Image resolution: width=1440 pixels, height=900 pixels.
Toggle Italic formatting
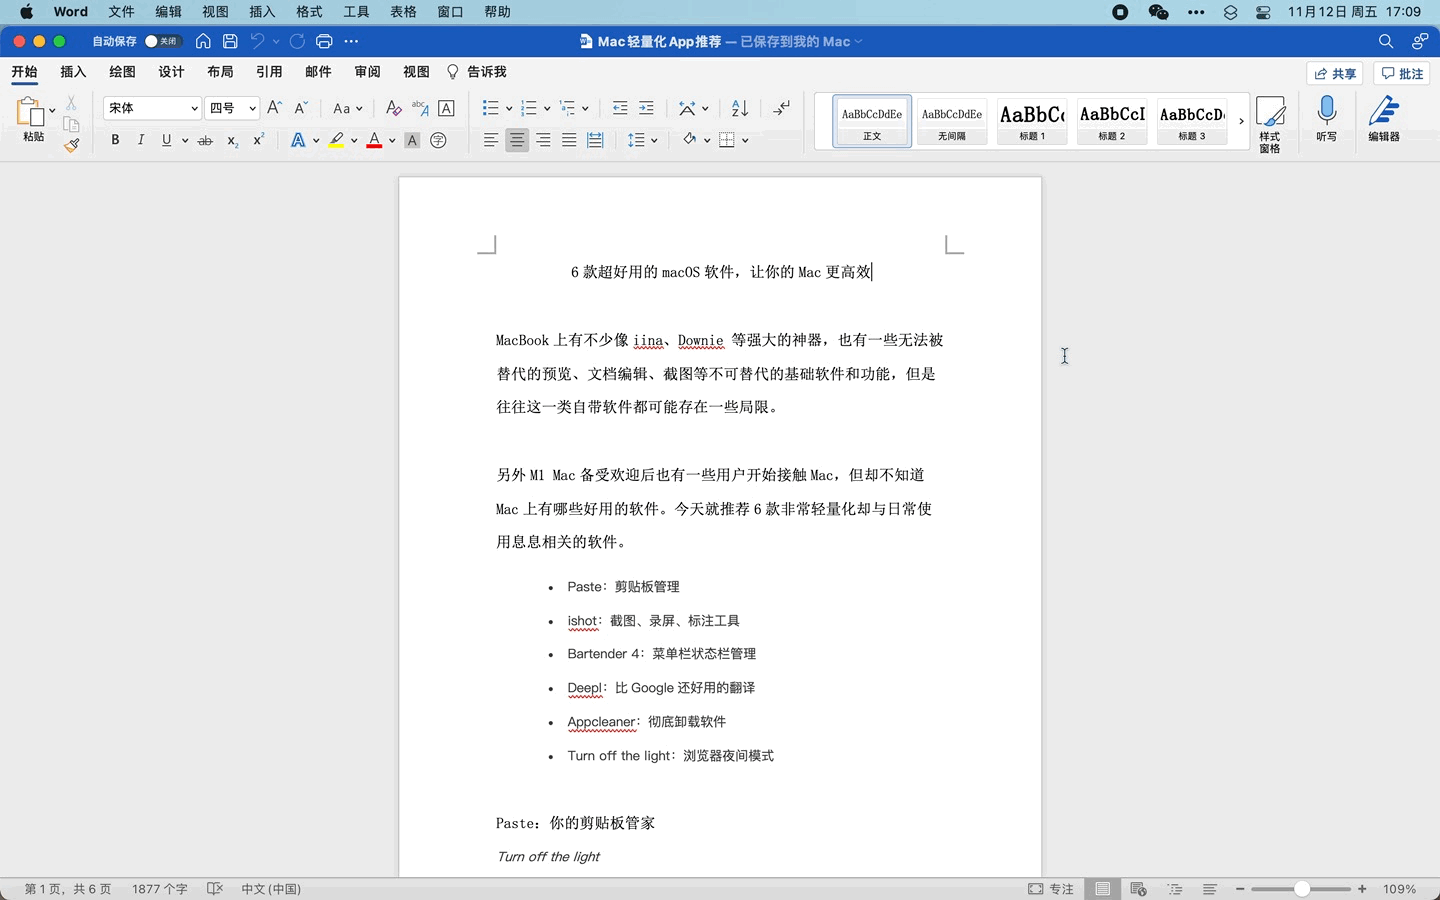coord(141,140)
